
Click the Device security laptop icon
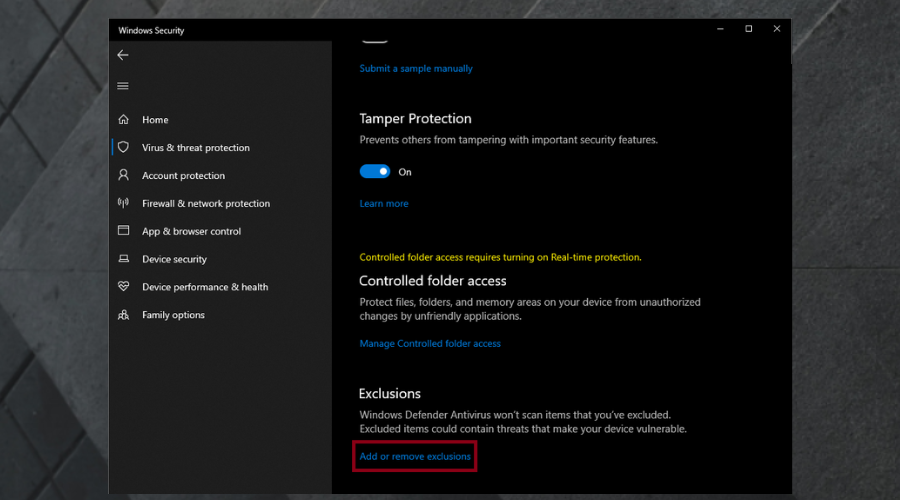[x=124, y=259]
